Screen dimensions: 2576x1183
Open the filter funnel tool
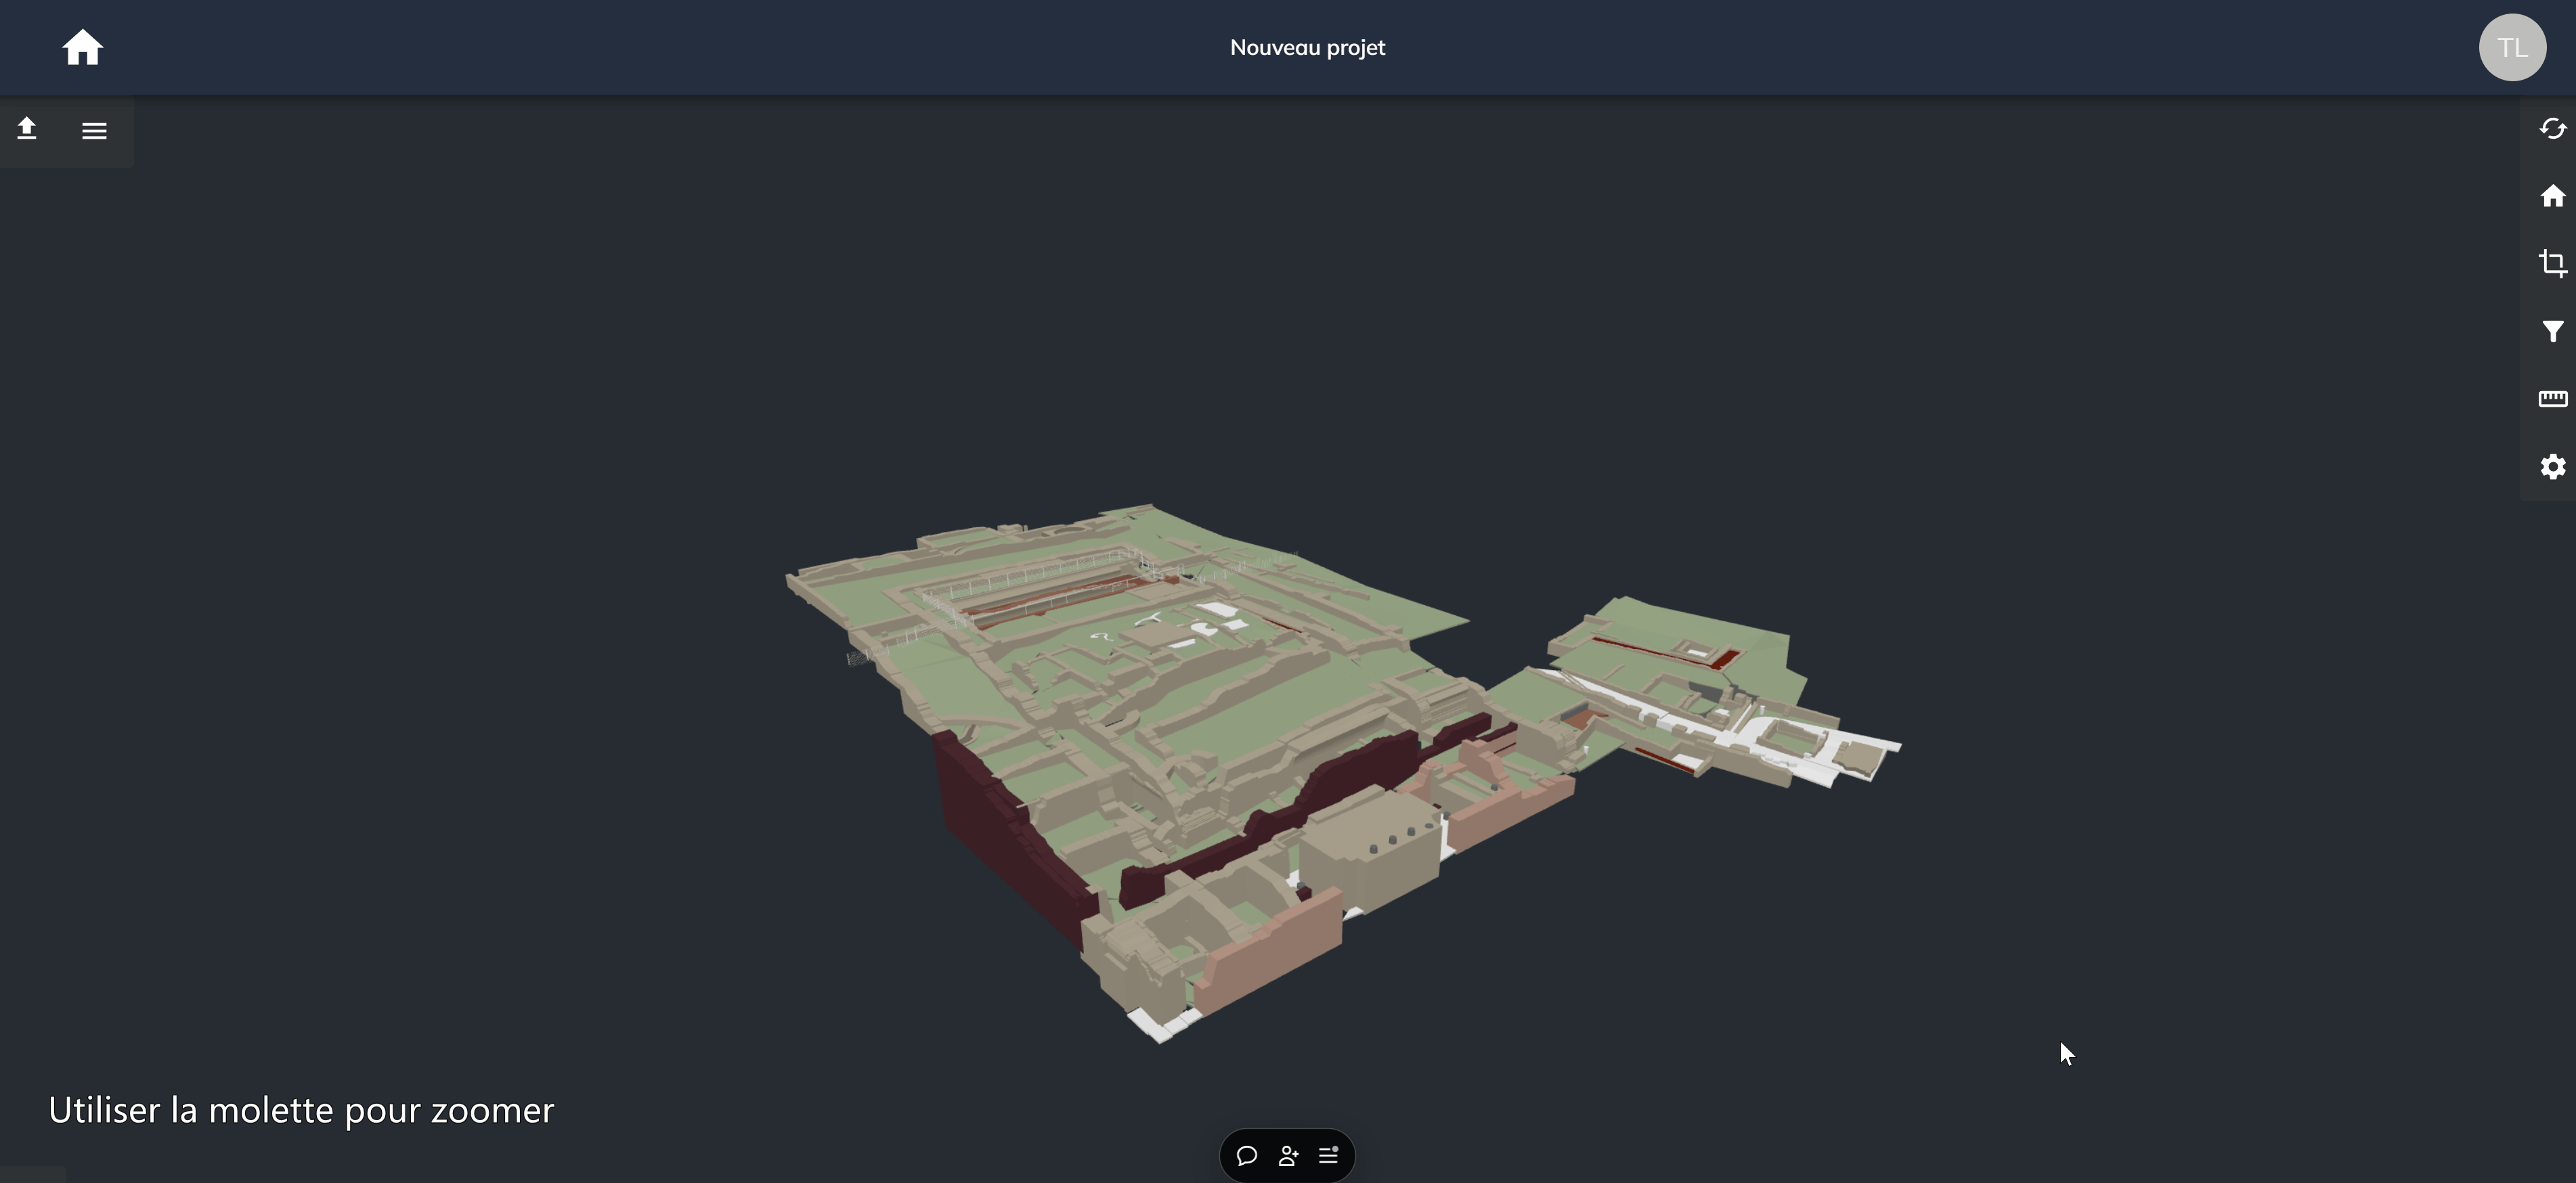tap(2552, 331)
